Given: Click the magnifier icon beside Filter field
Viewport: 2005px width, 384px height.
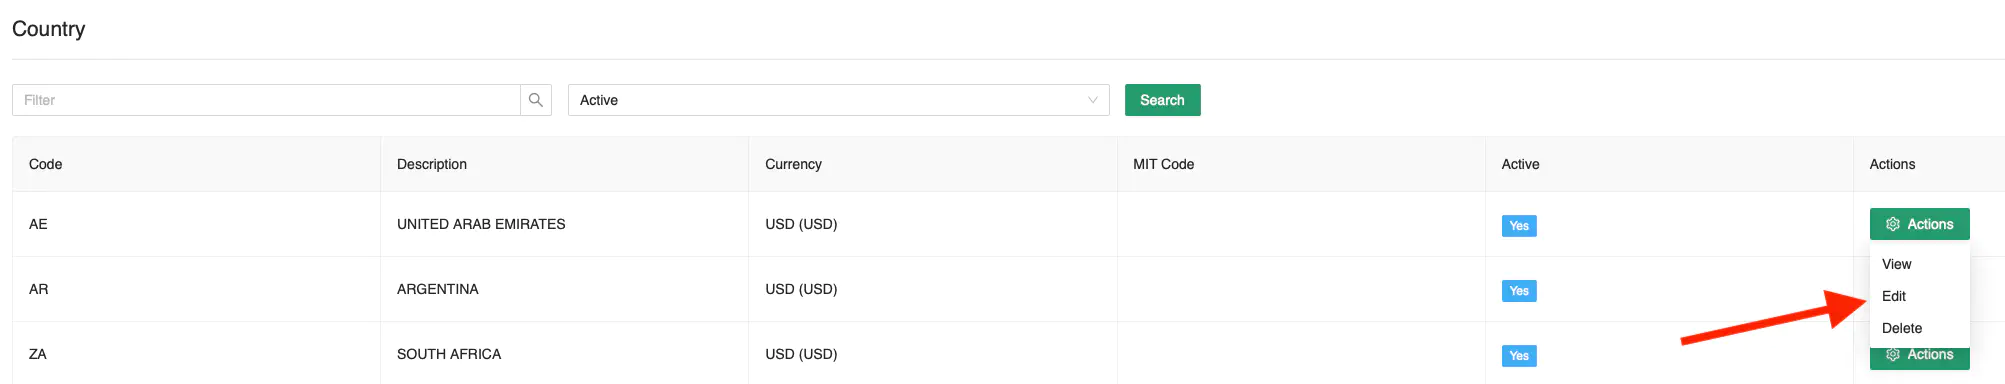Looking at the screenshot, I should [x=536, y=100].
